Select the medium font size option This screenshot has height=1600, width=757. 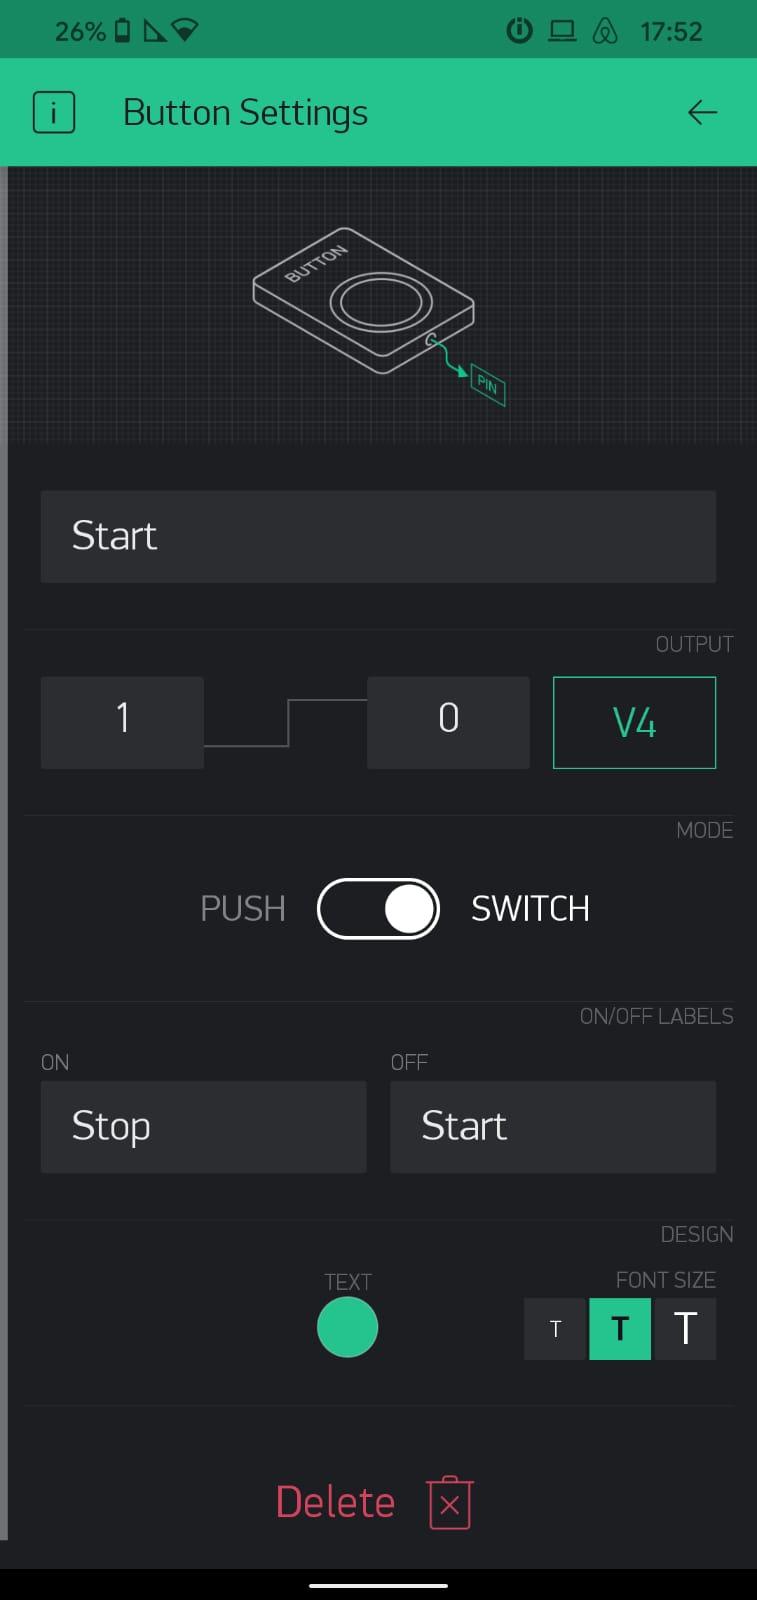click(x=620, y=1329)
